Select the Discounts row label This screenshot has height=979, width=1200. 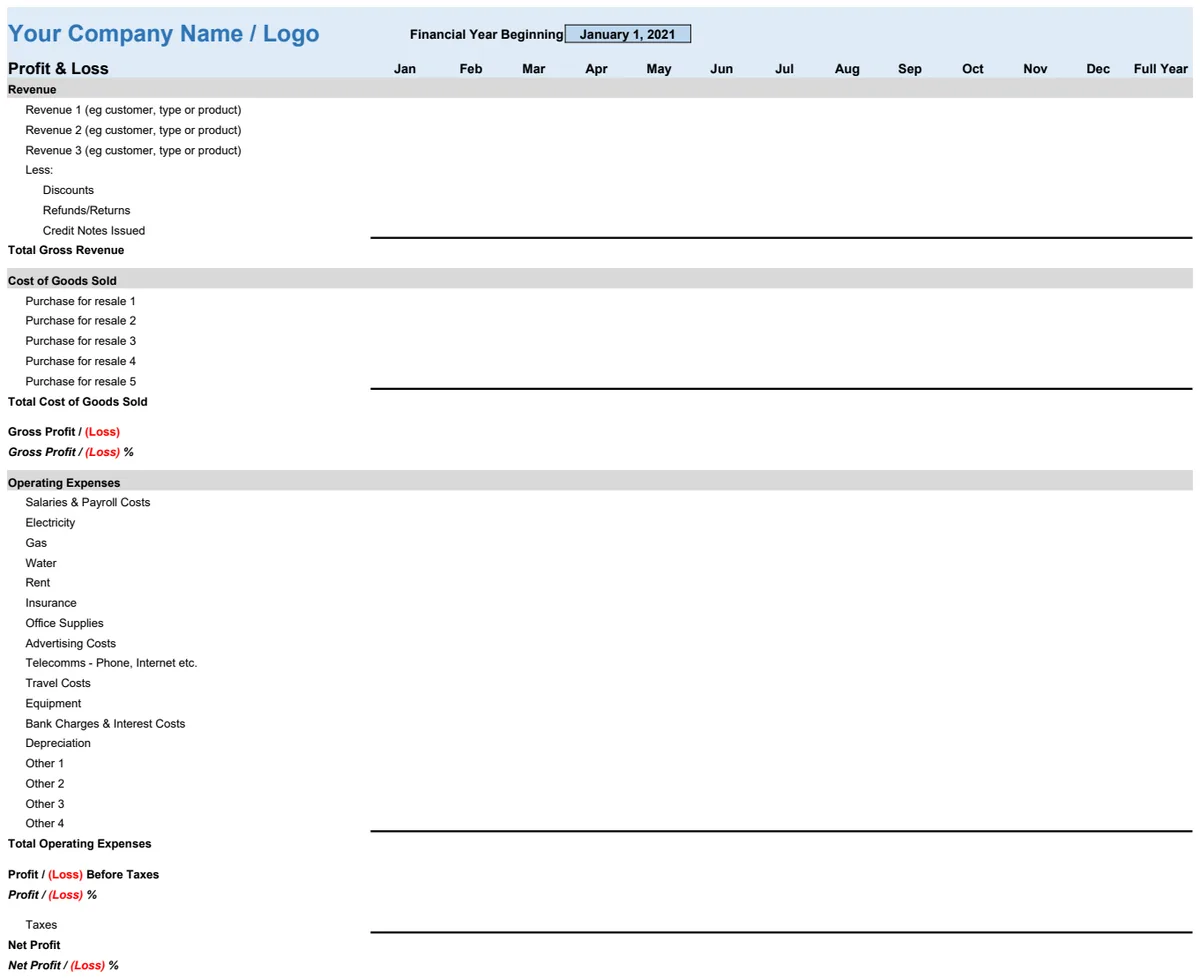[x=68, y=190]
